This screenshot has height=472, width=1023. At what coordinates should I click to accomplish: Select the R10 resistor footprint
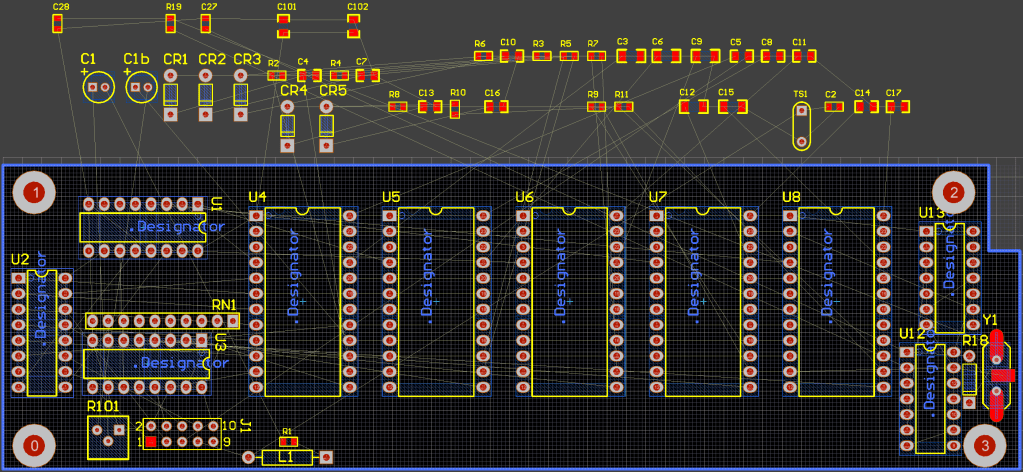click(455, 106)
